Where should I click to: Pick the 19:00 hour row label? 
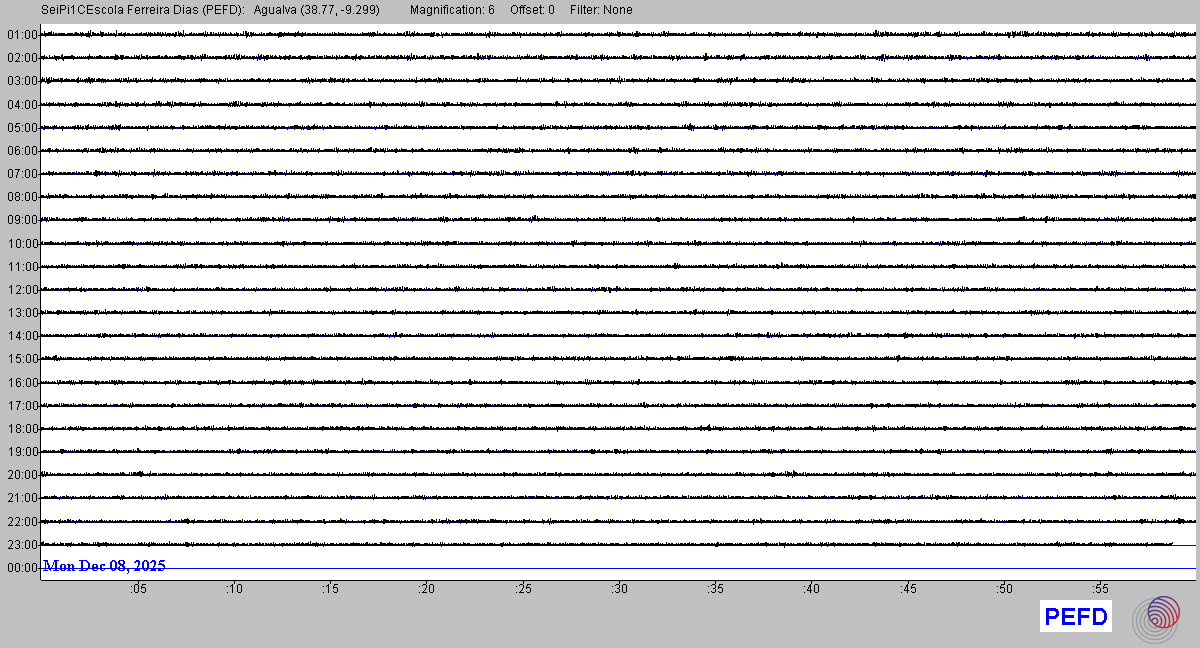pos(22,452)
